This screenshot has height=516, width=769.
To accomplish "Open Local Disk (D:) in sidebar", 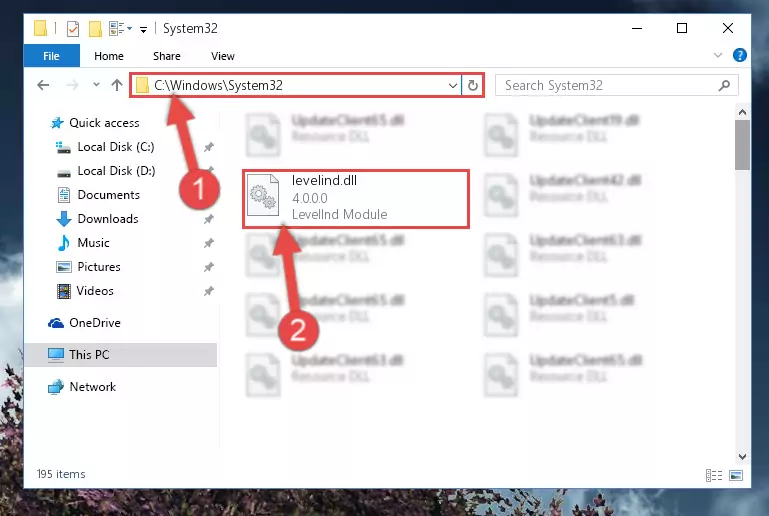I will [x=116, y=171].
